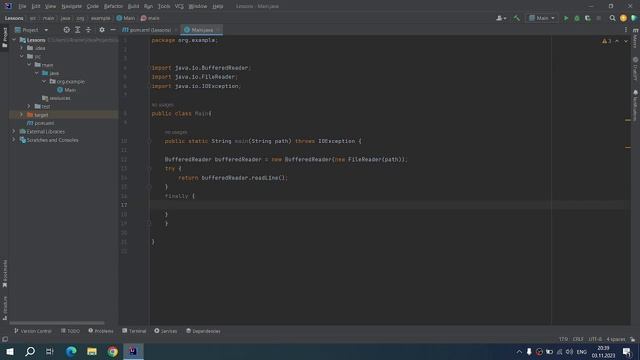The width and height of the screenshot is (640, 360).
Task: Select opened file target icon in Project panel
Action: click(67, 30)
